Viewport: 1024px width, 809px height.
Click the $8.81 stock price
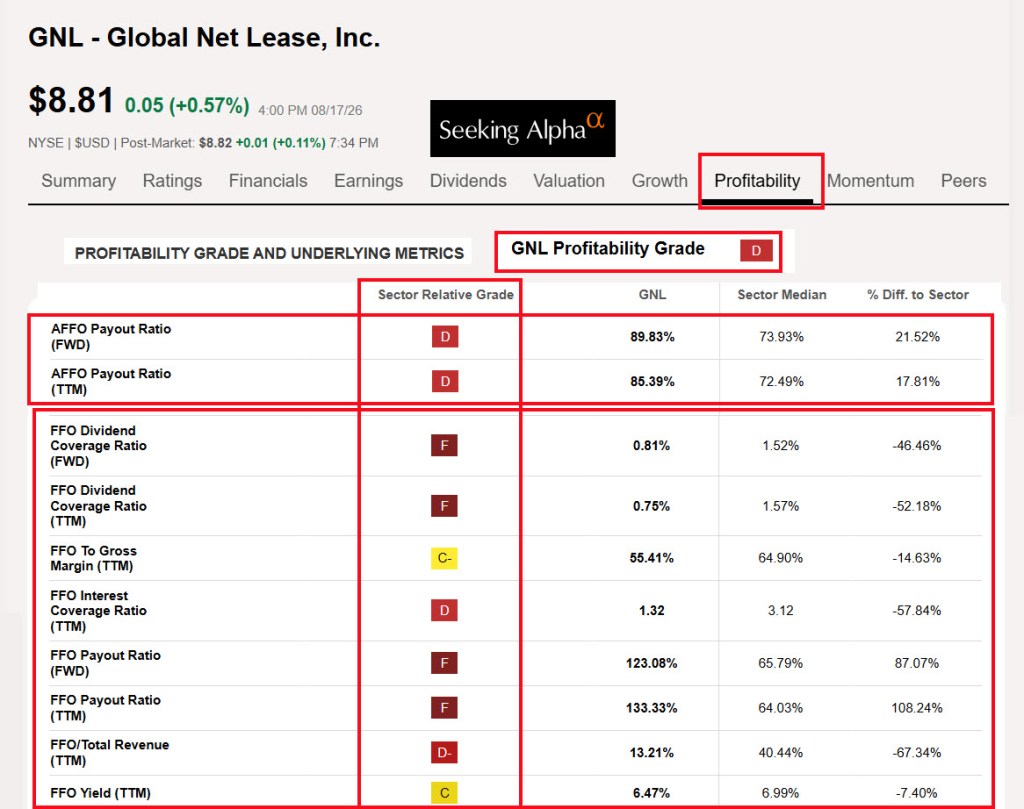(71, 101)
